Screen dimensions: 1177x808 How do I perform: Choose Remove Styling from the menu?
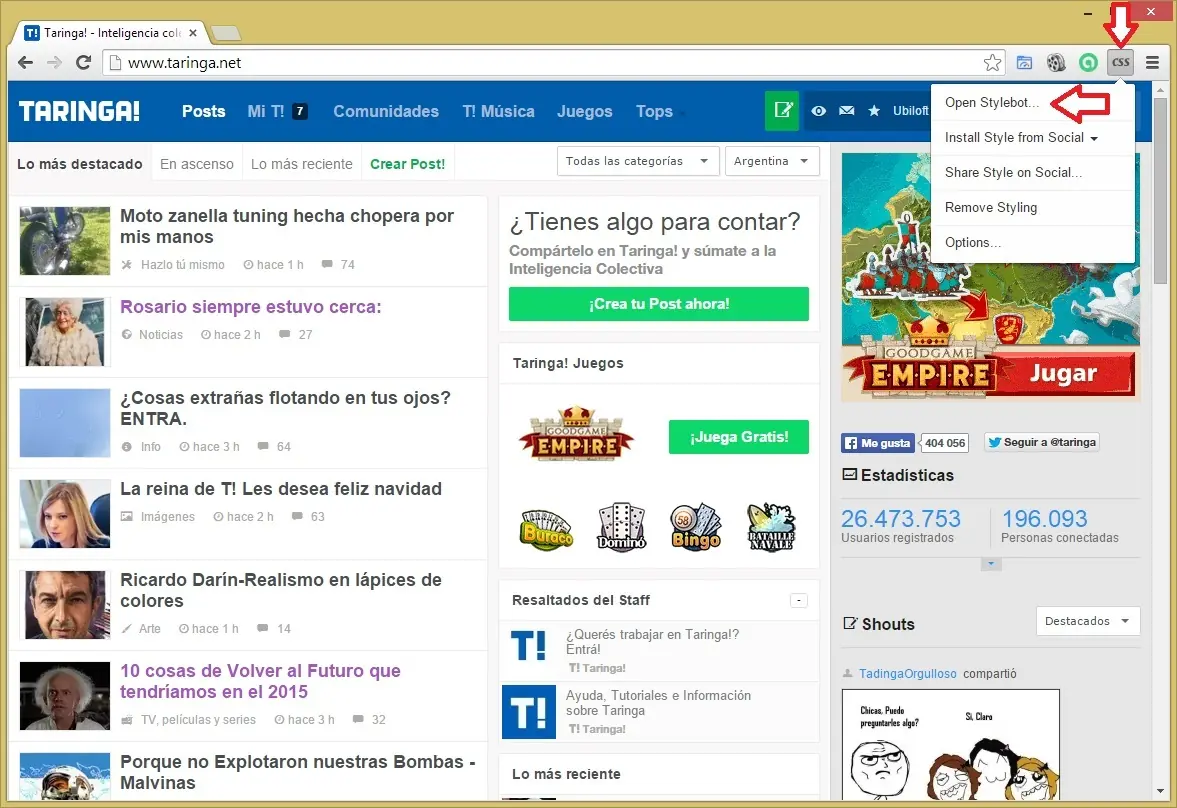pyautogui.click(x=1032, y=207)
